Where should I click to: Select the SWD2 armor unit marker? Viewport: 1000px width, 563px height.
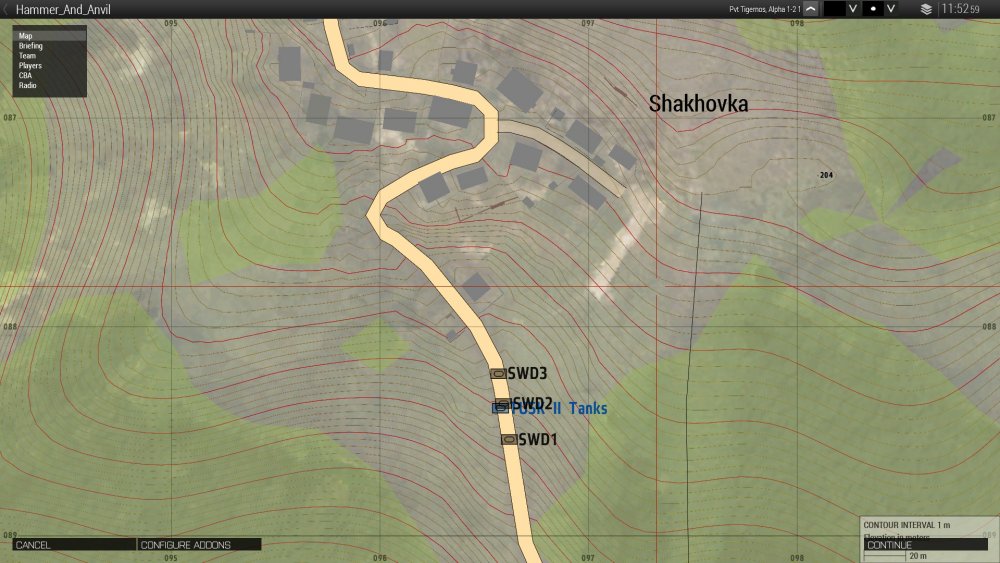coord(503,403)
